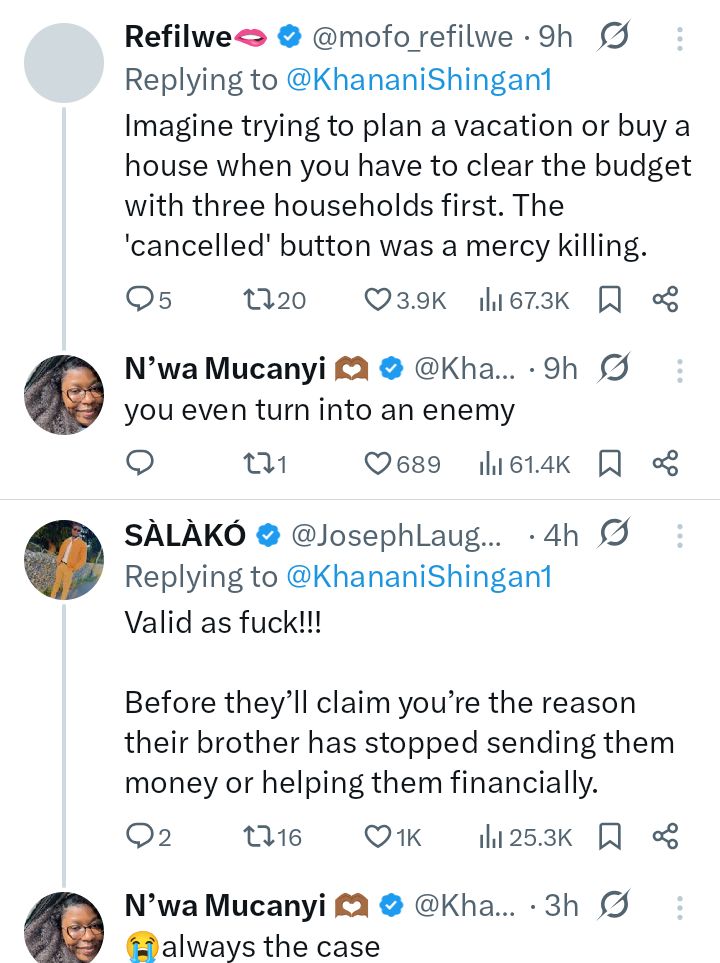Open the Grok icon on Refilwe's tweet
The image size is (720, 963).
point(612,37)
